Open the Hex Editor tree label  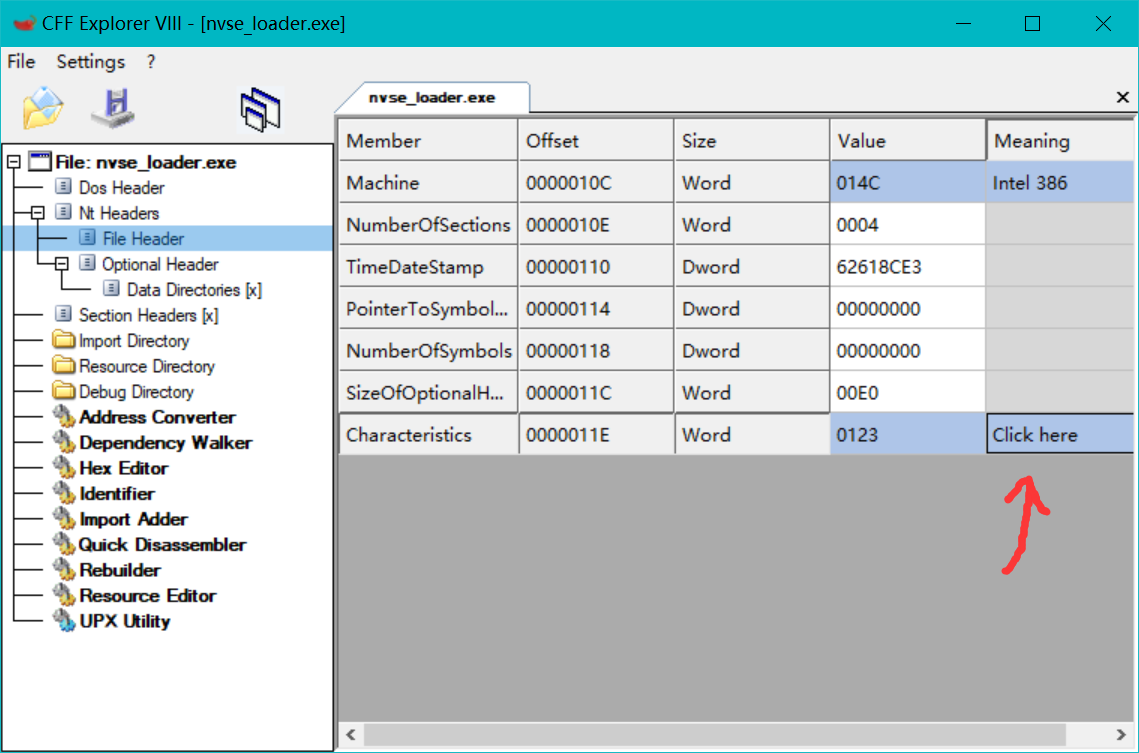[x=123, y=468]
